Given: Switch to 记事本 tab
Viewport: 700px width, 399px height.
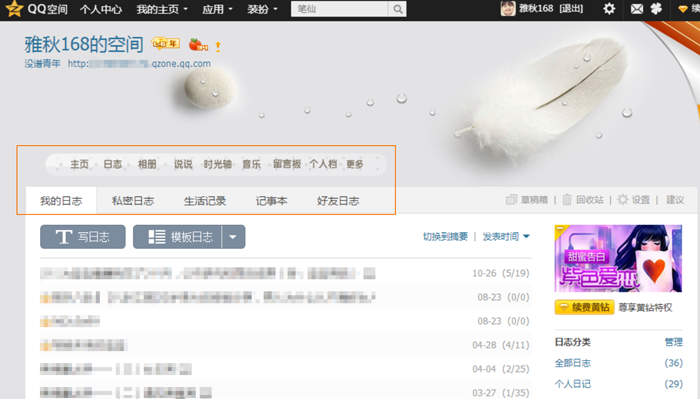Looking at the screenshot, I should click(271, 201).
